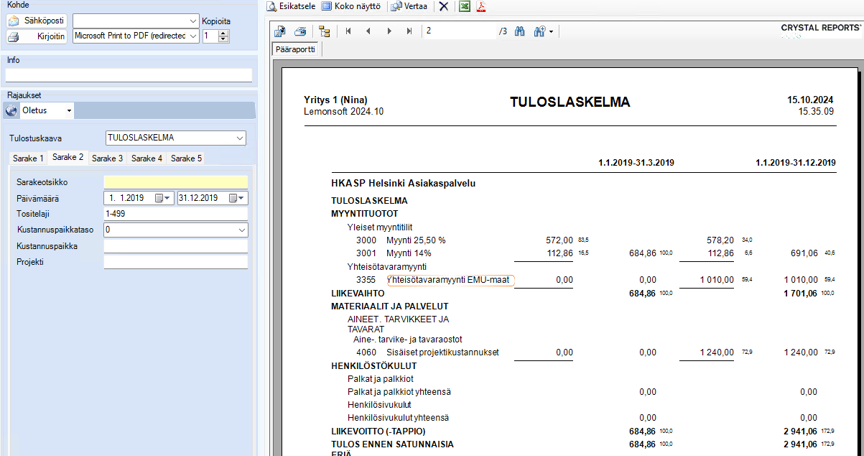Toggle the group tree icon
The height and width of the screenshot is (456, 864).
tap(325, 31)
